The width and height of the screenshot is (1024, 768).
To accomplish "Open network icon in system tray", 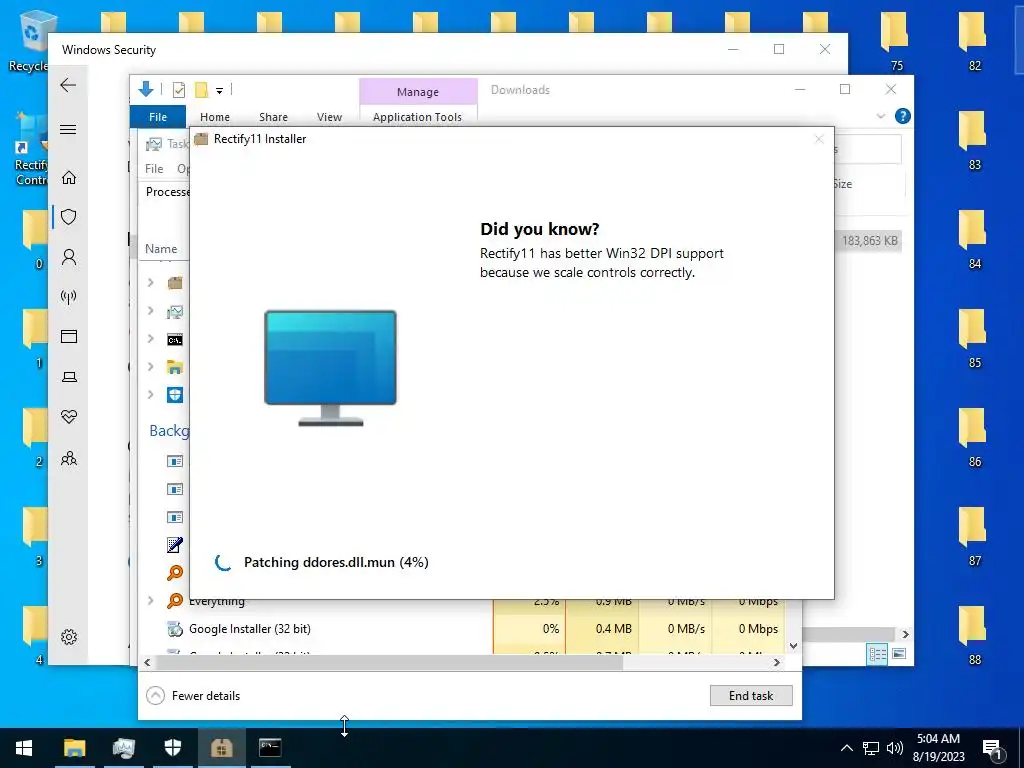I will tap(871, 748).
